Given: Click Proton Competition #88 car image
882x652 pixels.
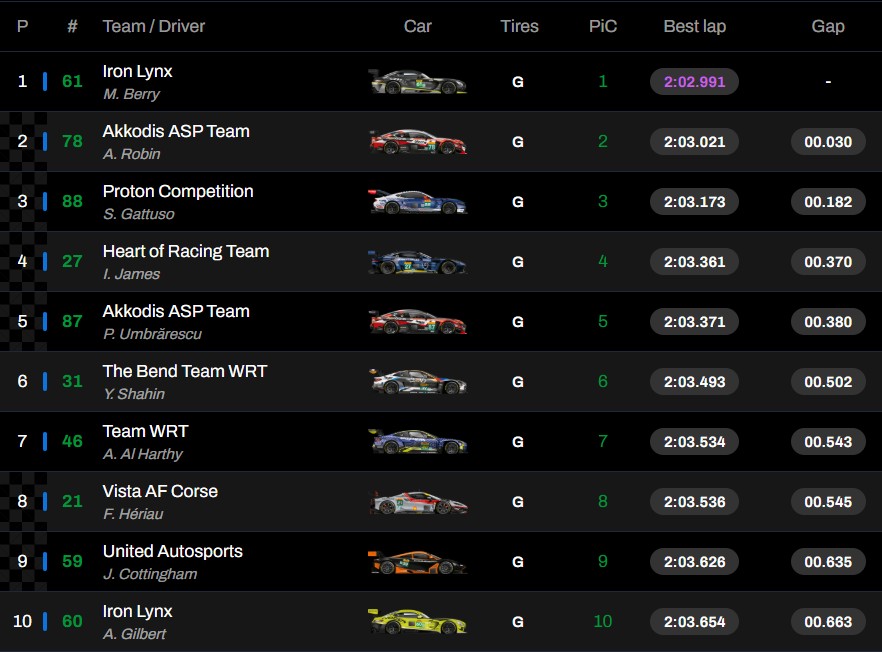Looking at the screenshot, I should pyautogui.click(x=417, y=202).
